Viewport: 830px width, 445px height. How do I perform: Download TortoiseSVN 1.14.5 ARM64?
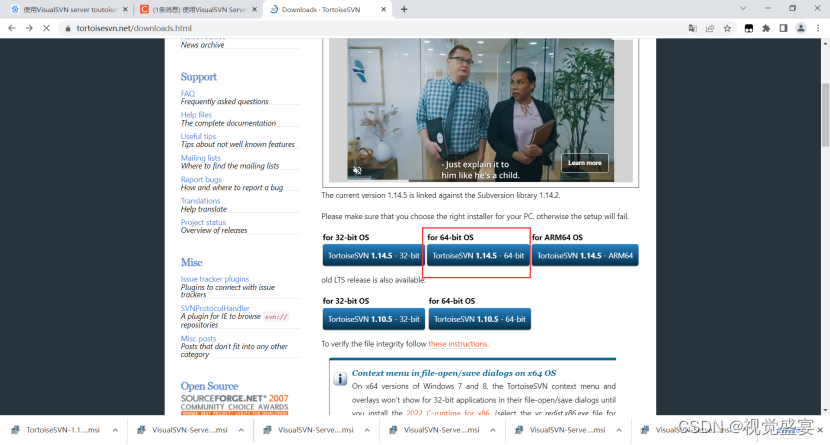pos(585,256)
